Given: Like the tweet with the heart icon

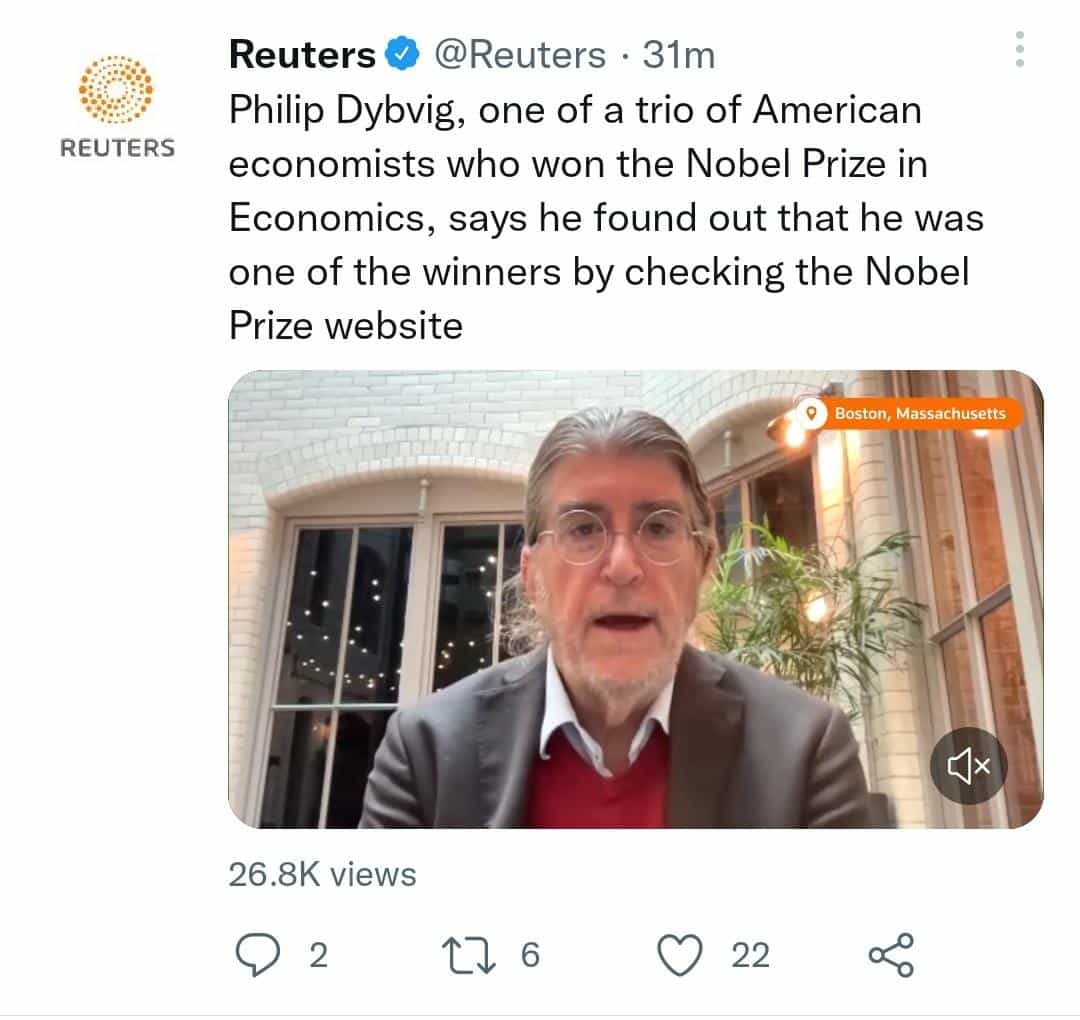Looking at the screenshot, I should [x=682, y=955].
